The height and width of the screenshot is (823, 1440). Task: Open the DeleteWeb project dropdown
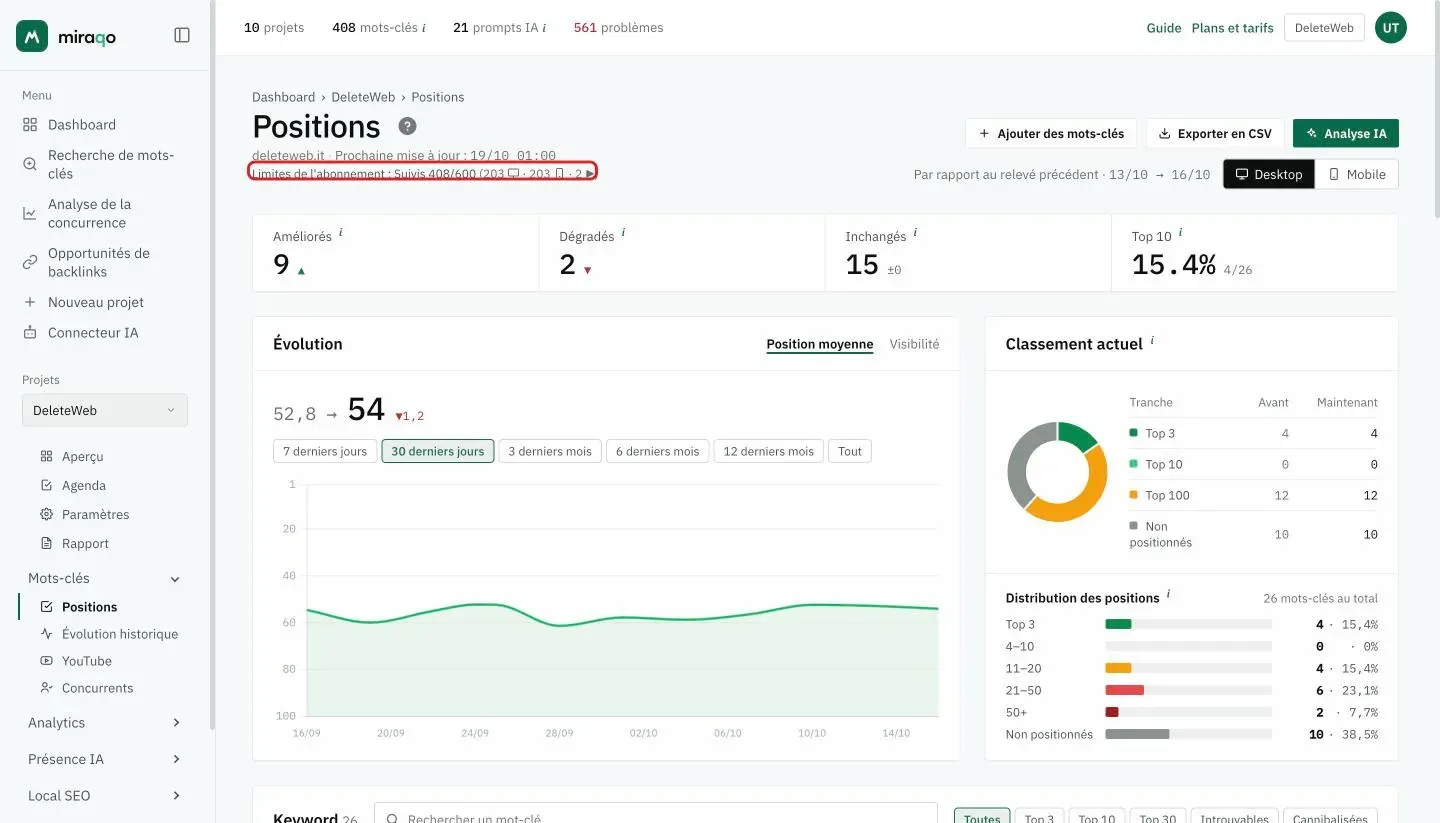(104, 410)
